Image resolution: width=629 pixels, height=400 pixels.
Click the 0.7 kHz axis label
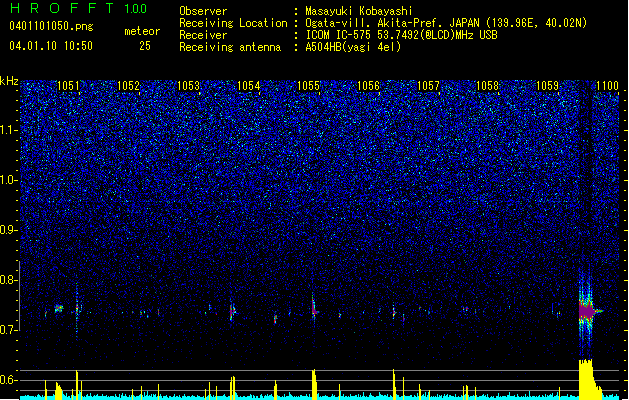pyautogui.click(x=8, y=330)
